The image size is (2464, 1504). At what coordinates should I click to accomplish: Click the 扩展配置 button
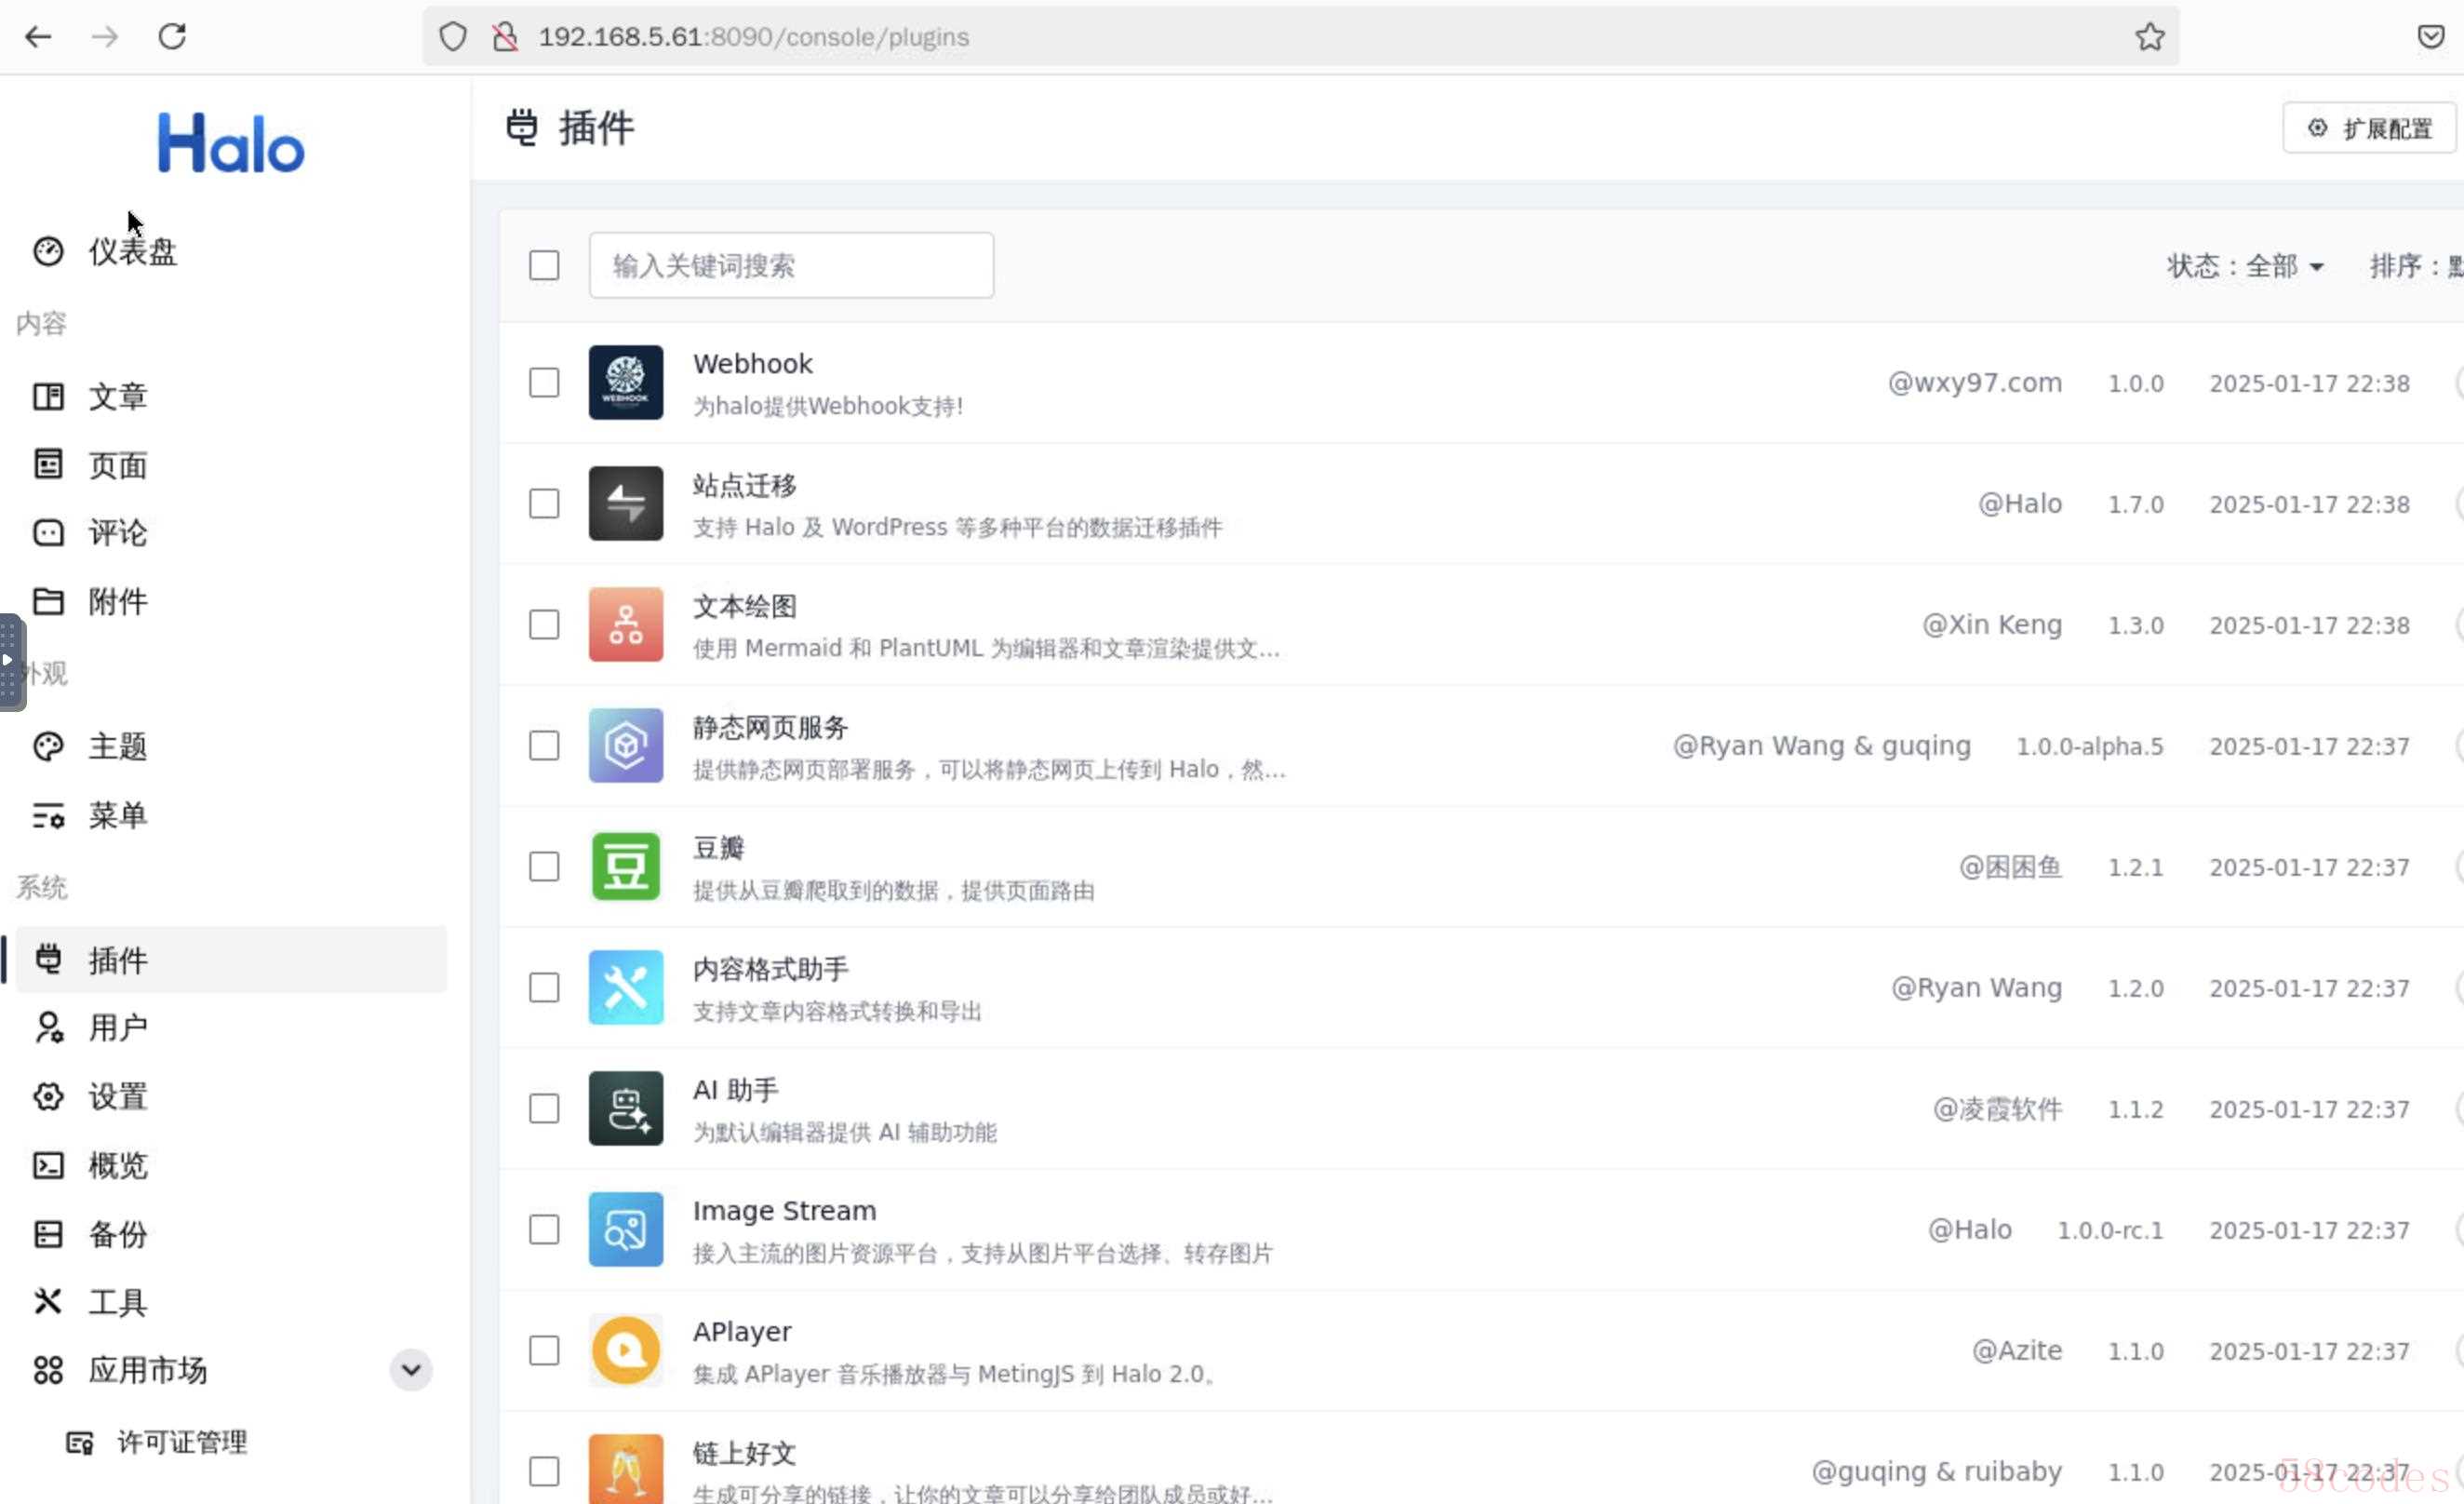click(x=2369, y=128)
